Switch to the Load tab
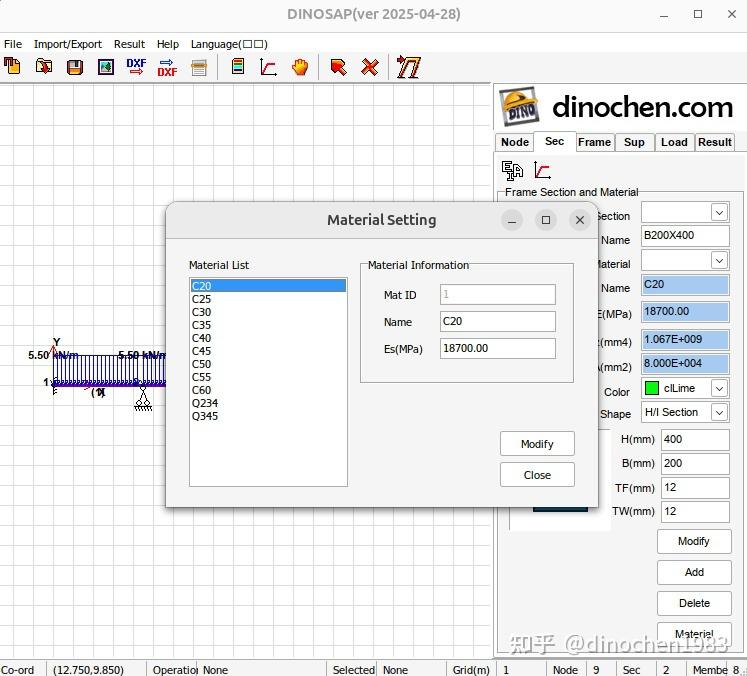The height and width of the screenshot is (676, 747). (x=674, y=142)
